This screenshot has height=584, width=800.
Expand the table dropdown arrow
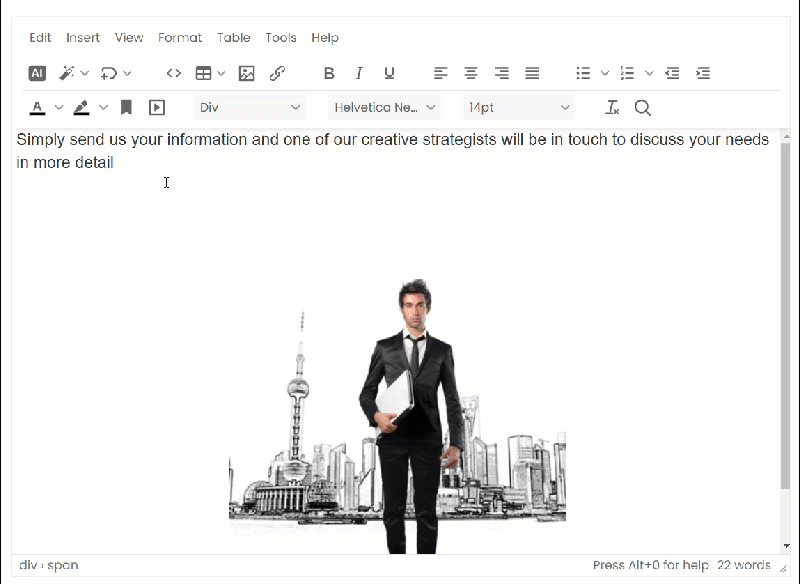221,73
